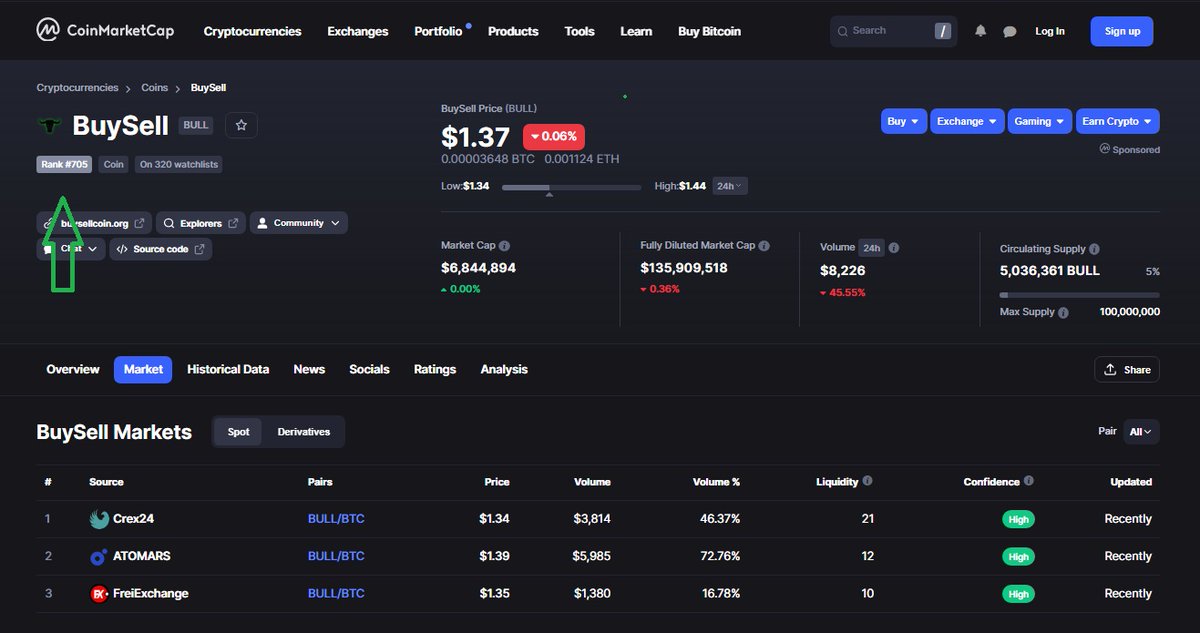Open the Learn menu

click(x=636, y=31)
